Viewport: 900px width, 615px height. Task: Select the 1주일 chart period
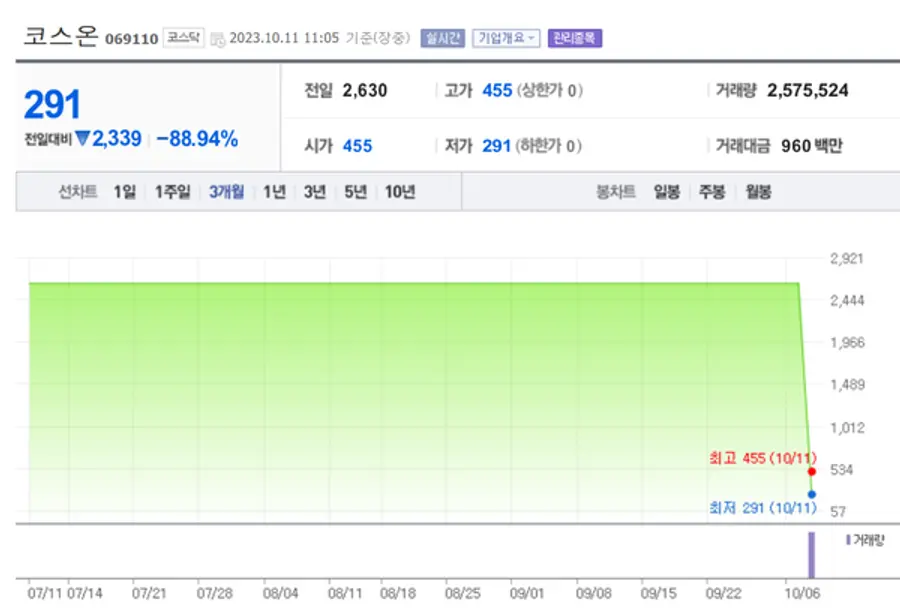(x=172, y=192)
